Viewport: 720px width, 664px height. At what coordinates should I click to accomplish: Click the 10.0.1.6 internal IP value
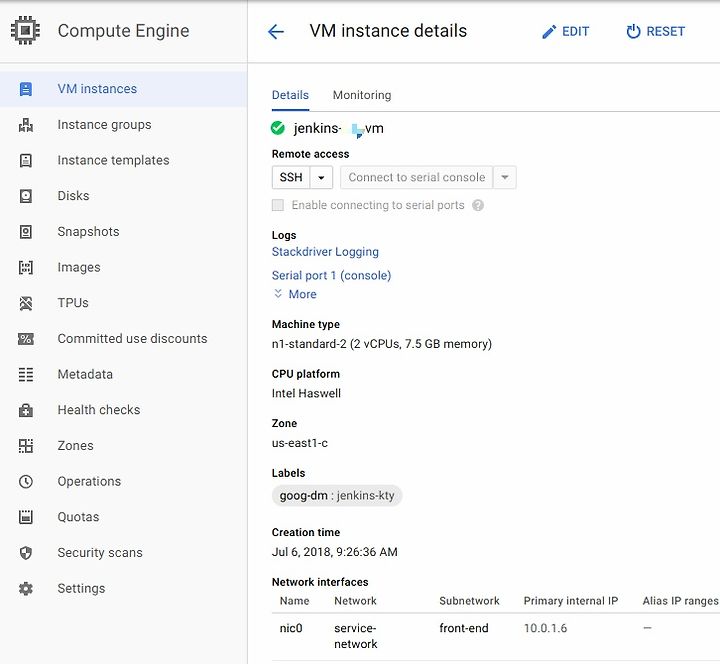coord(546,628)
